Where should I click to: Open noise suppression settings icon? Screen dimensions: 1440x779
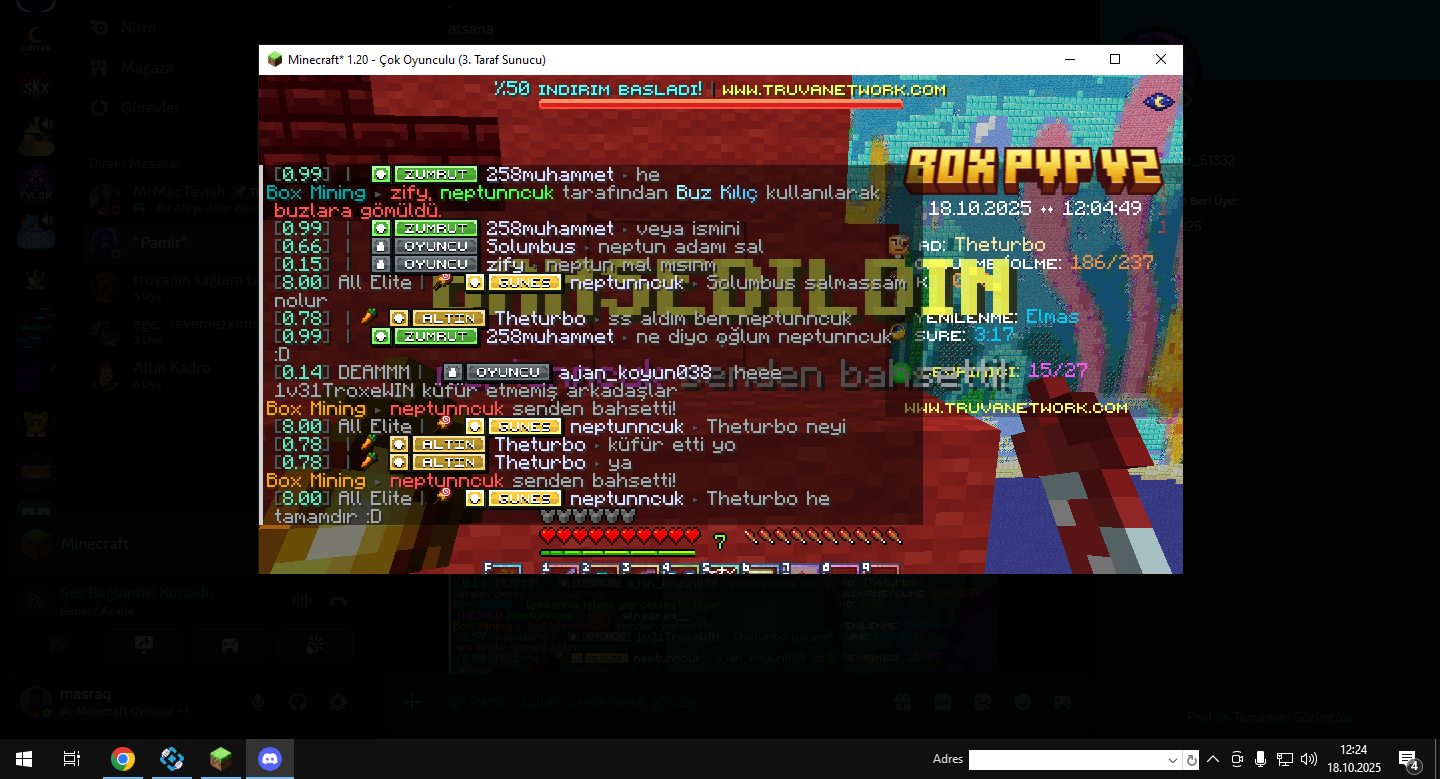pos(301,601)
